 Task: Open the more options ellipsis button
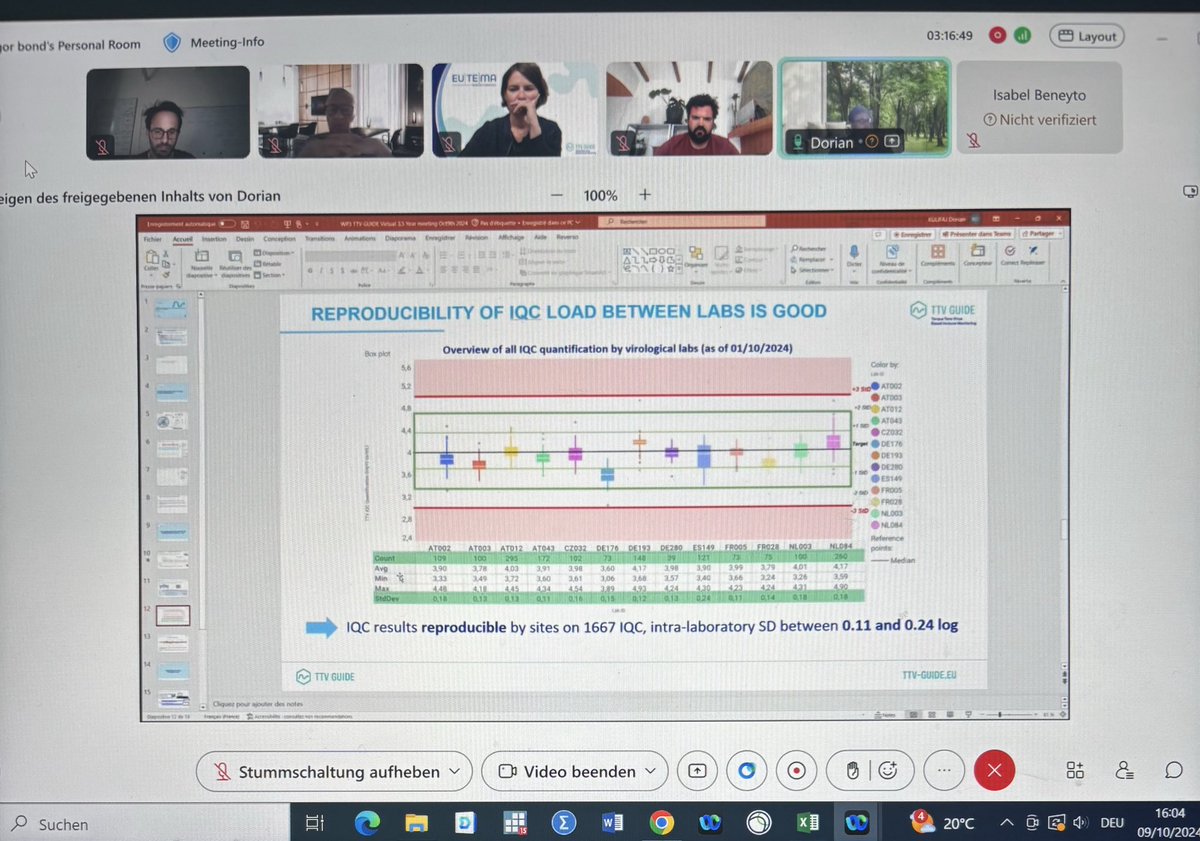[x=943, y=771]
